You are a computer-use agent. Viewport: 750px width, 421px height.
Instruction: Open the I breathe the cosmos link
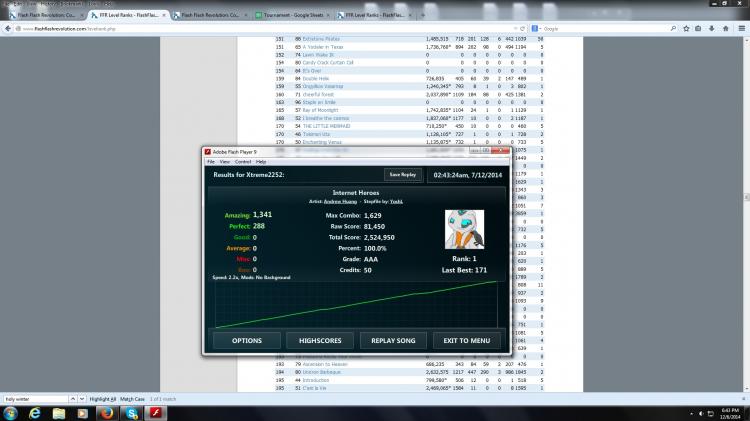326,119
